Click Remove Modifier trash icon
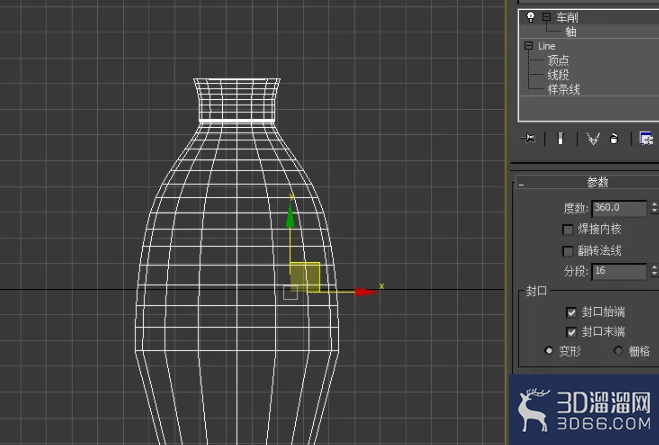This screenshot has height=445, width=659. (x=614, y=138)
